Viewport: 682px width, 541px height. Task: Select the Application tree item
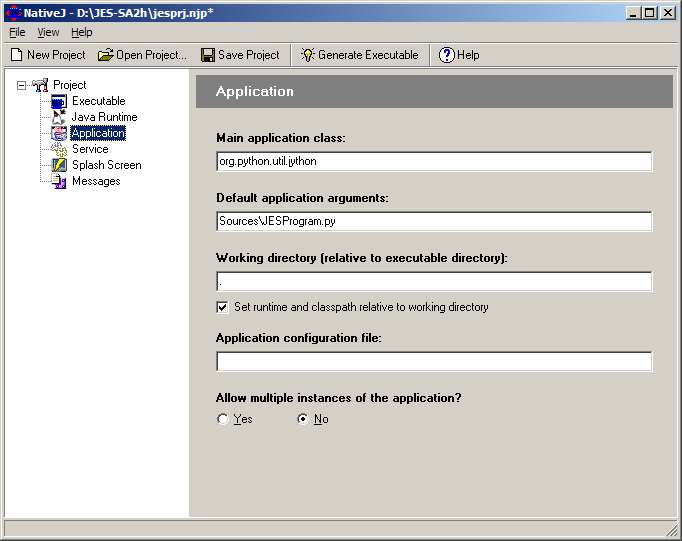click(98, 133)
